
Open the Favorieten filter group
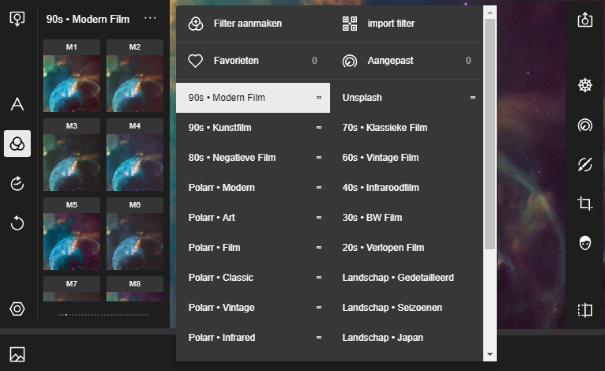[252, 61]
